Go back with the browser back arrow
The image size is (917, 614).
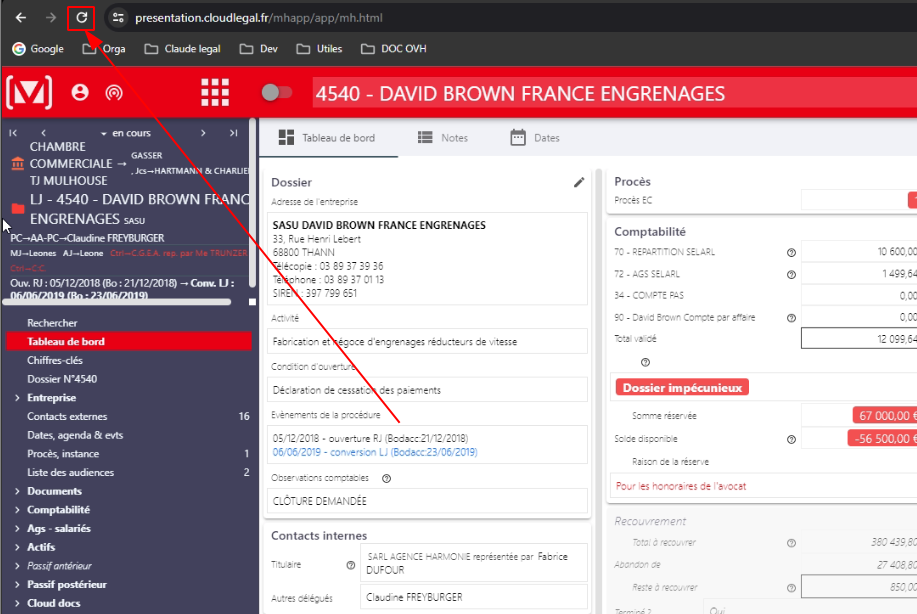(21, 18)
